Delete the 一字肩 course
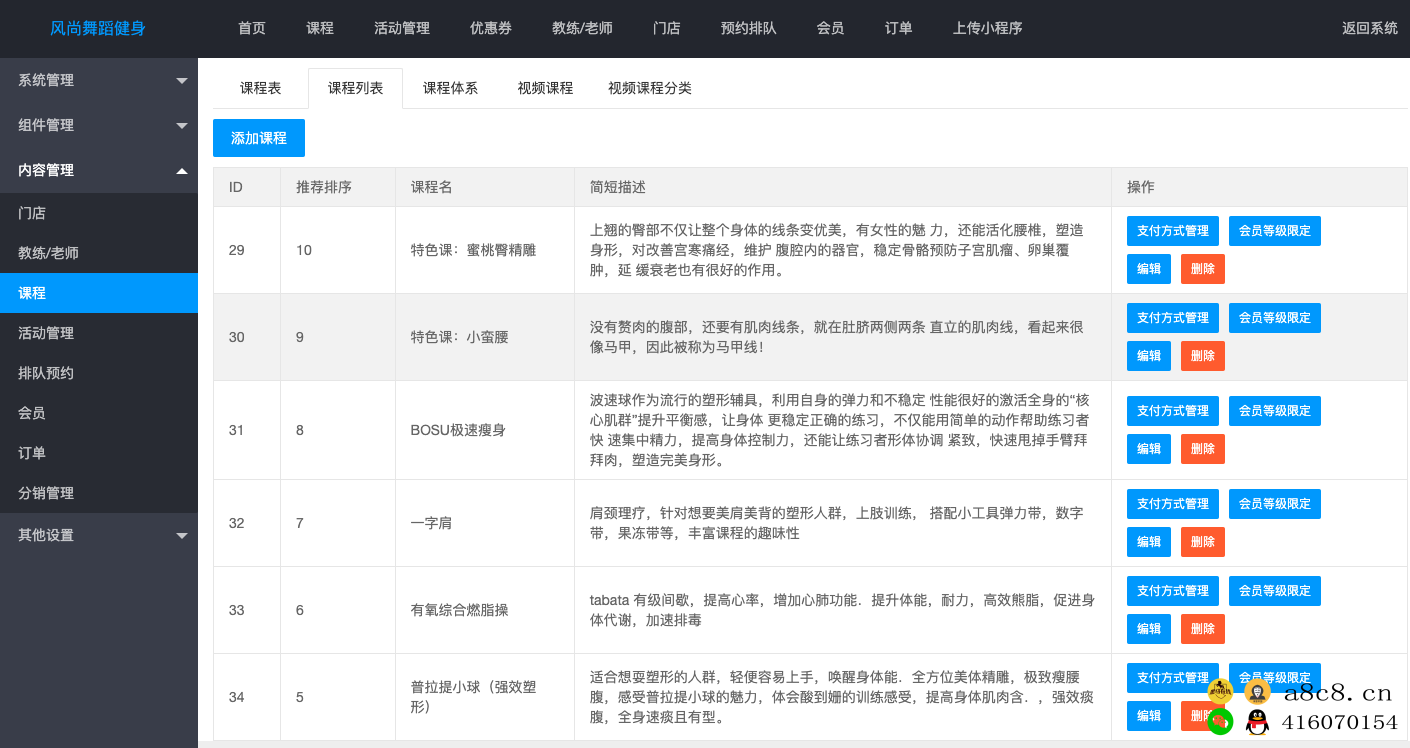1410x748 pixels. [x=1203, y=542]
